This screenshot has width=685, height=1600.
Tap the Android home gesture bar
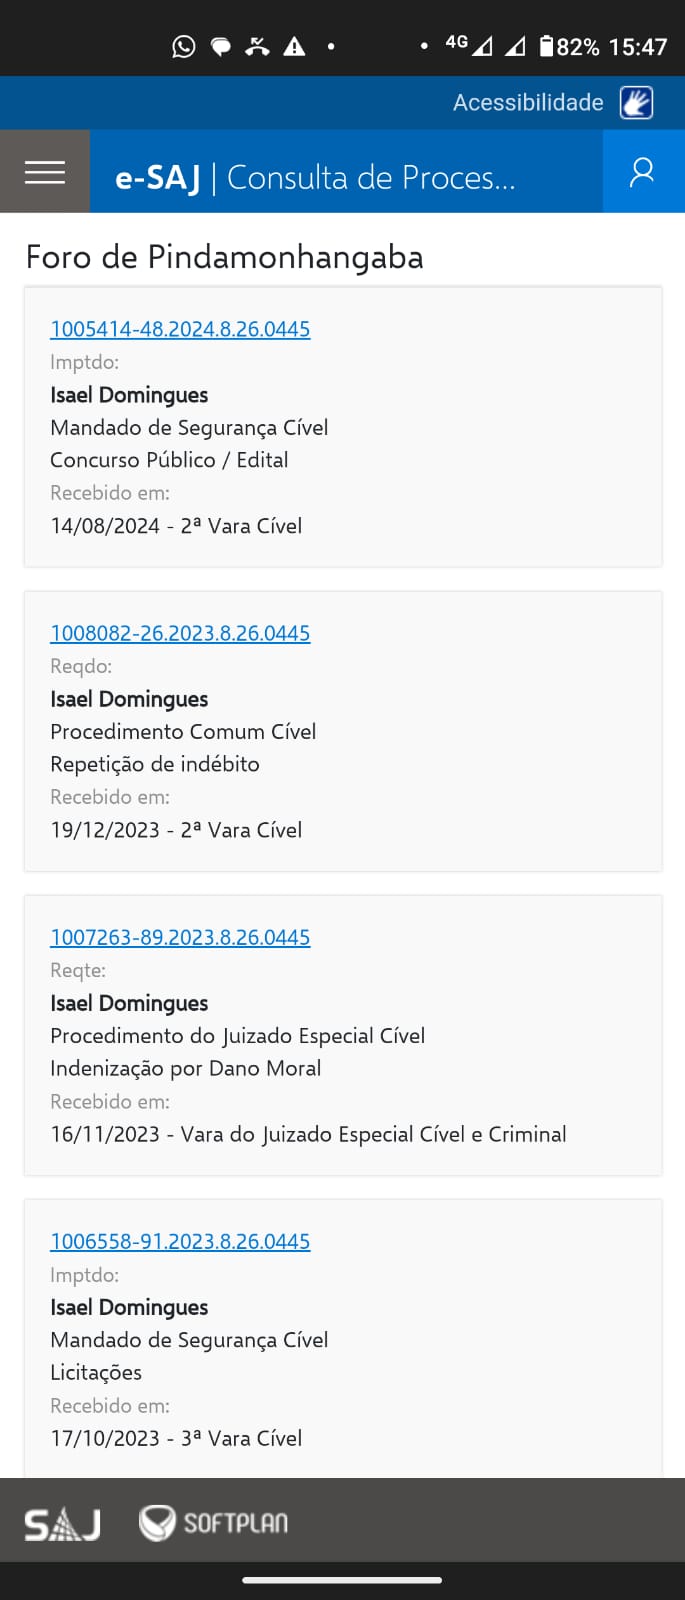[x=342, y=1580]
